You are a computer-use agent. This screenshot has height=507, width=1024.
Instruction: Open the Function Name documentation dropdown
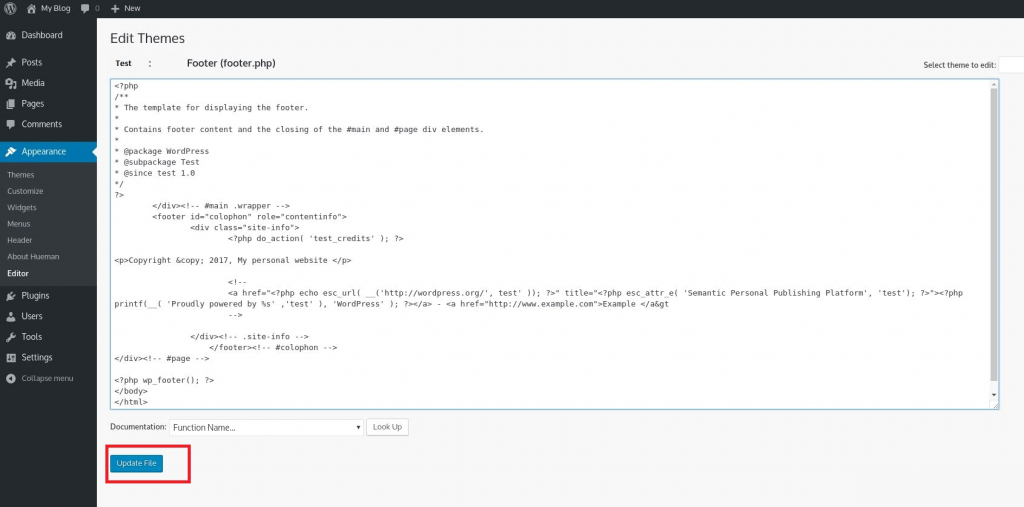(266, 427)
